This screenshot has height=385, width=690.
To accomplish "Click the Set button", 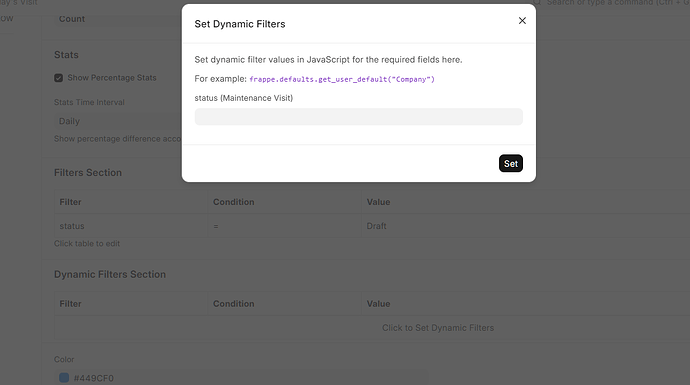I will 510,163.
